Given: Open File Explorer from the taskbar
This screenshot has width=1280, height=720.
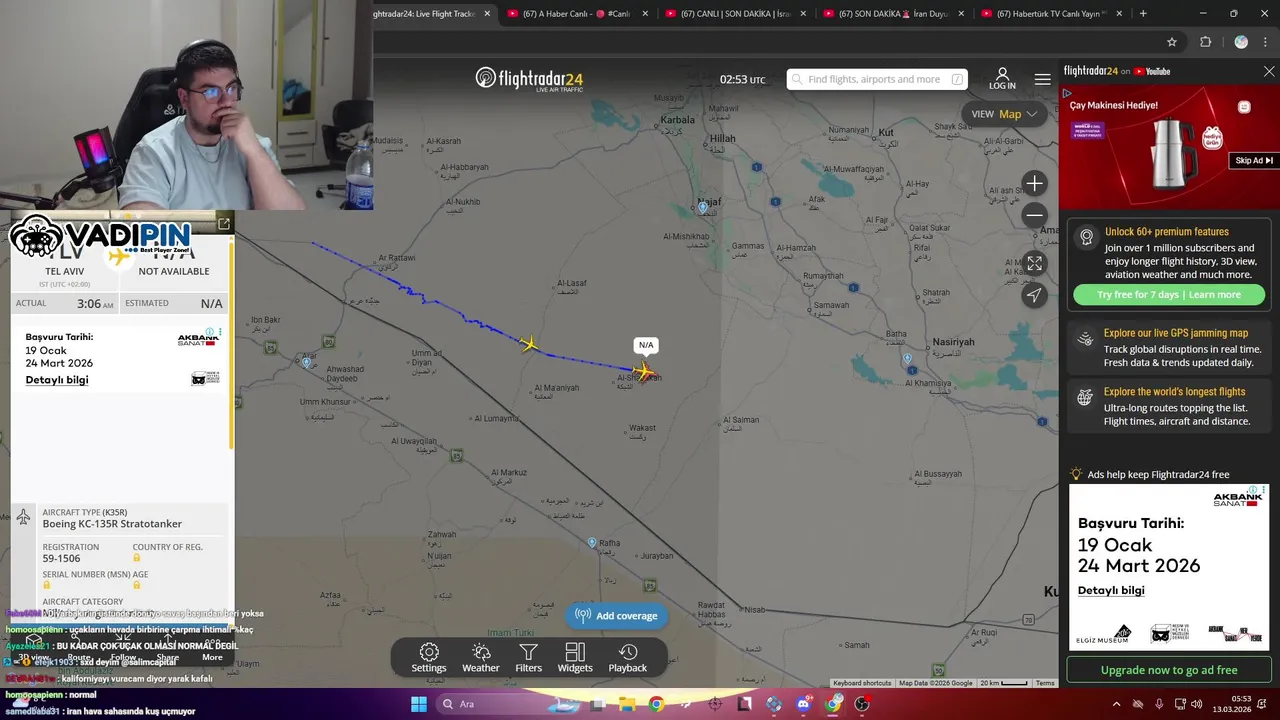Looking at the screenshot, I should click(x=626, y=704).
